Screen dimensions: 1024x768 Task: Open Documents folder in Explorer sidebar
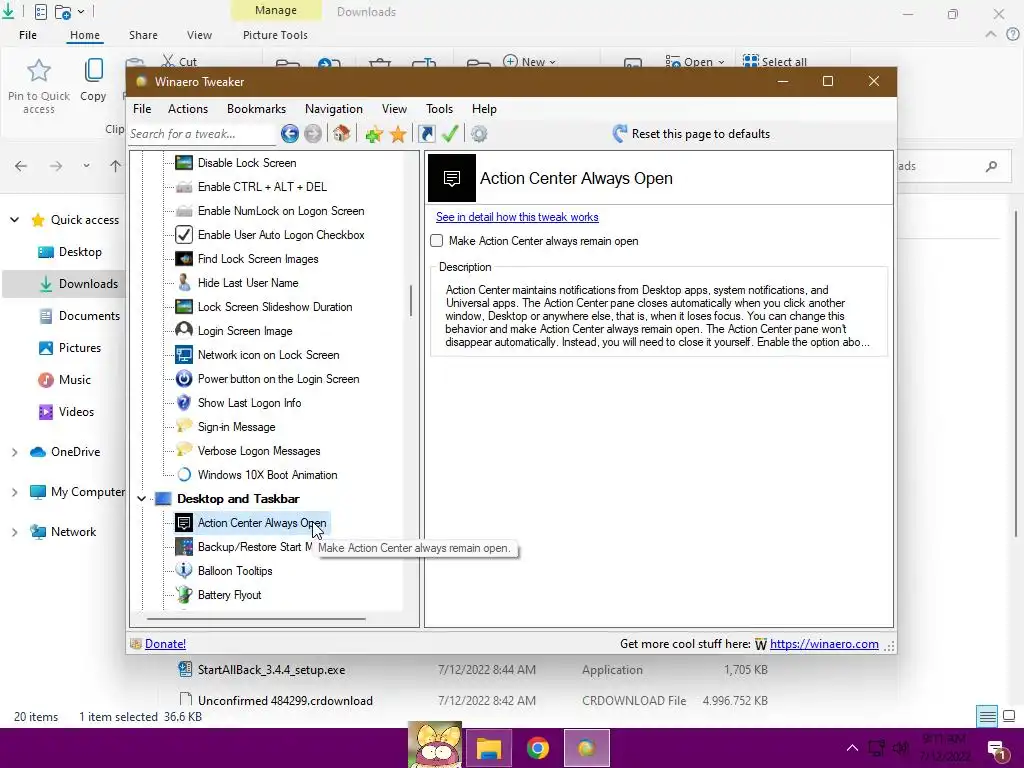[x=80, y=316]
